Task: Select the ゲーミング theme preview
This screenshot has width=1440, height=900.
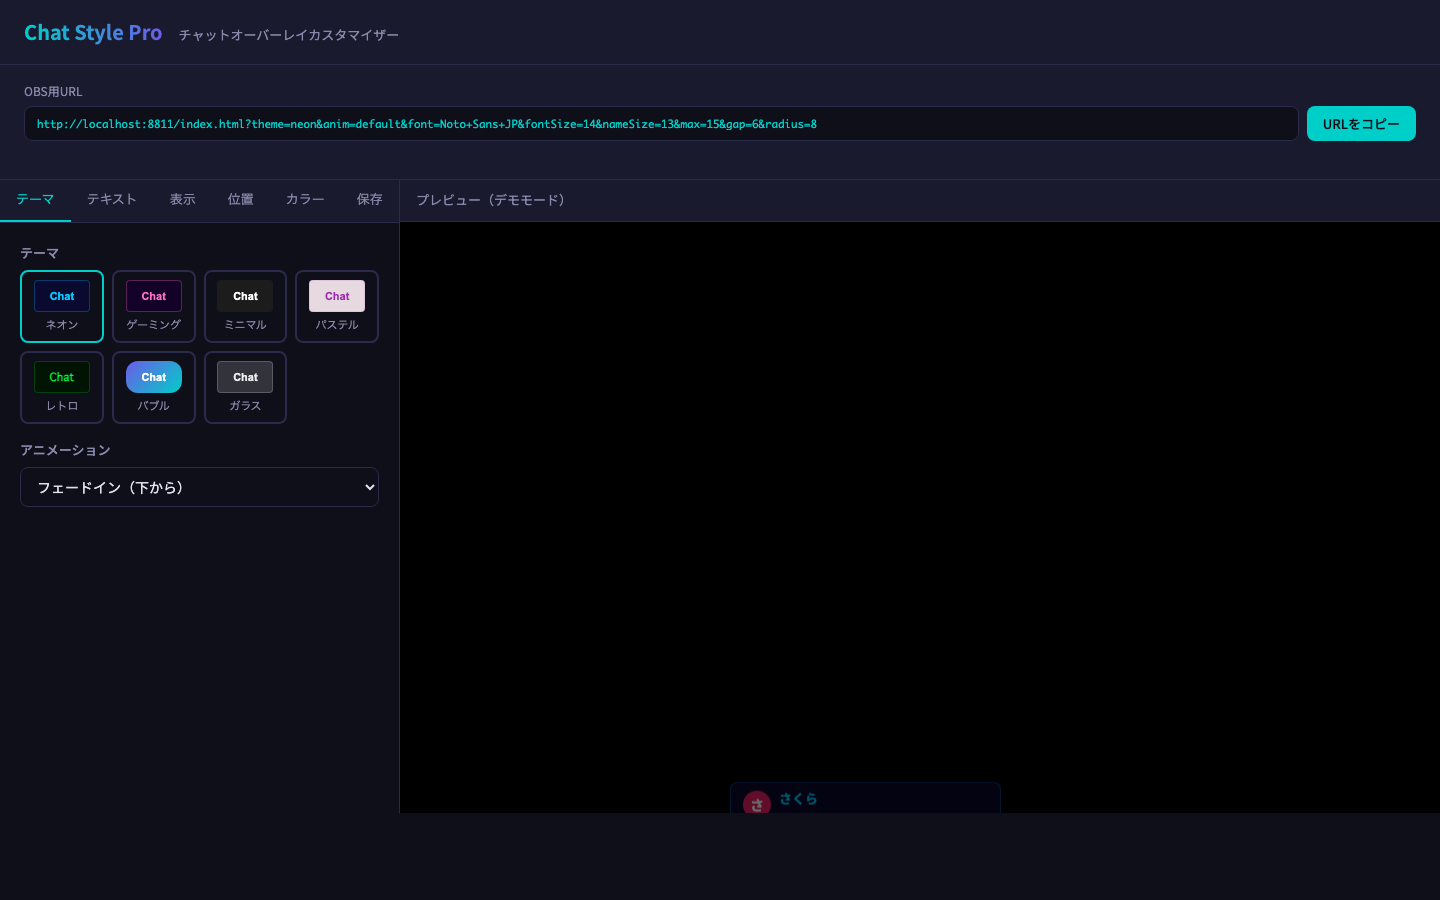Action: 153,306
